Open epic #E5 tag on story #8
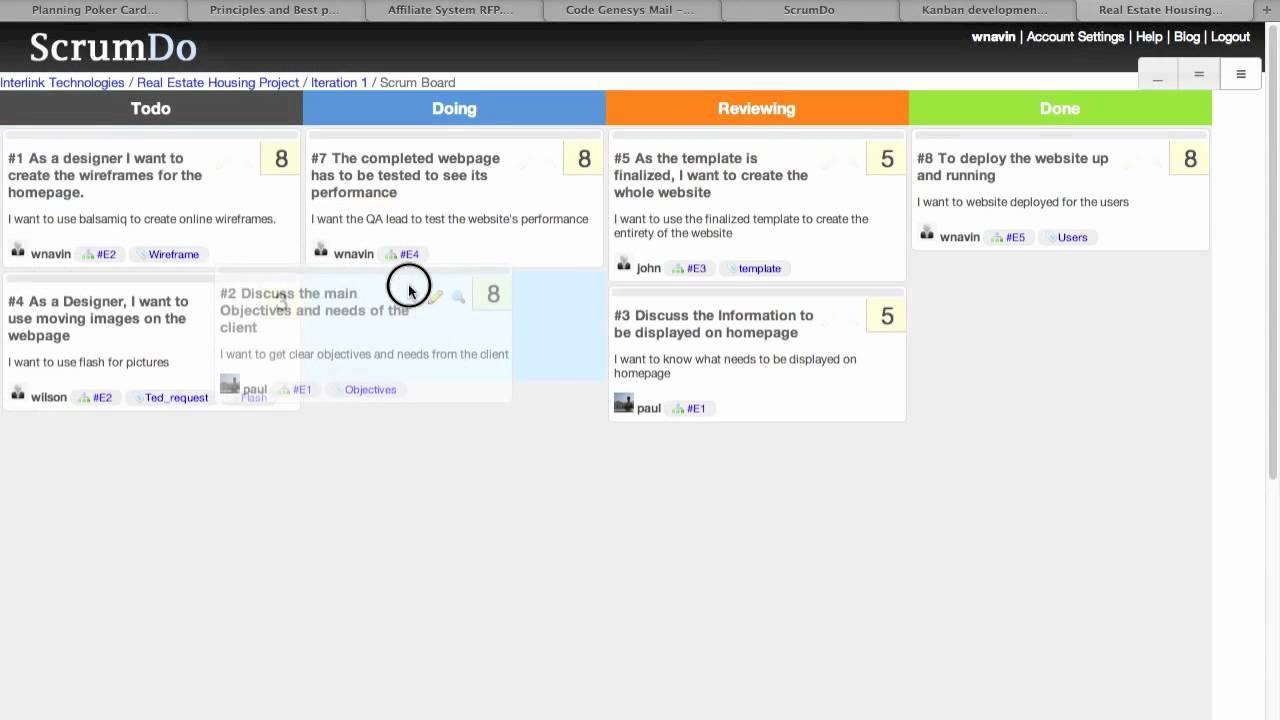Screen dimensions: 1280x720 tap(1014, 237)
